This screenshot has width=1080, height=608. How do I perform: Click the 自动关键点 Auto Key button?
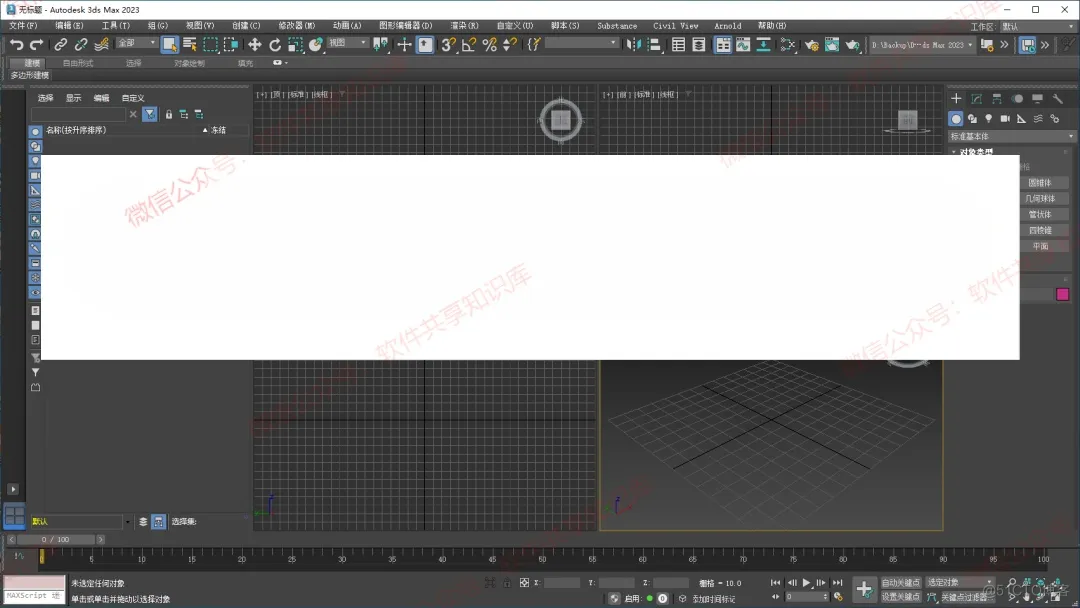pyautogui.click(x=900, y=583)
